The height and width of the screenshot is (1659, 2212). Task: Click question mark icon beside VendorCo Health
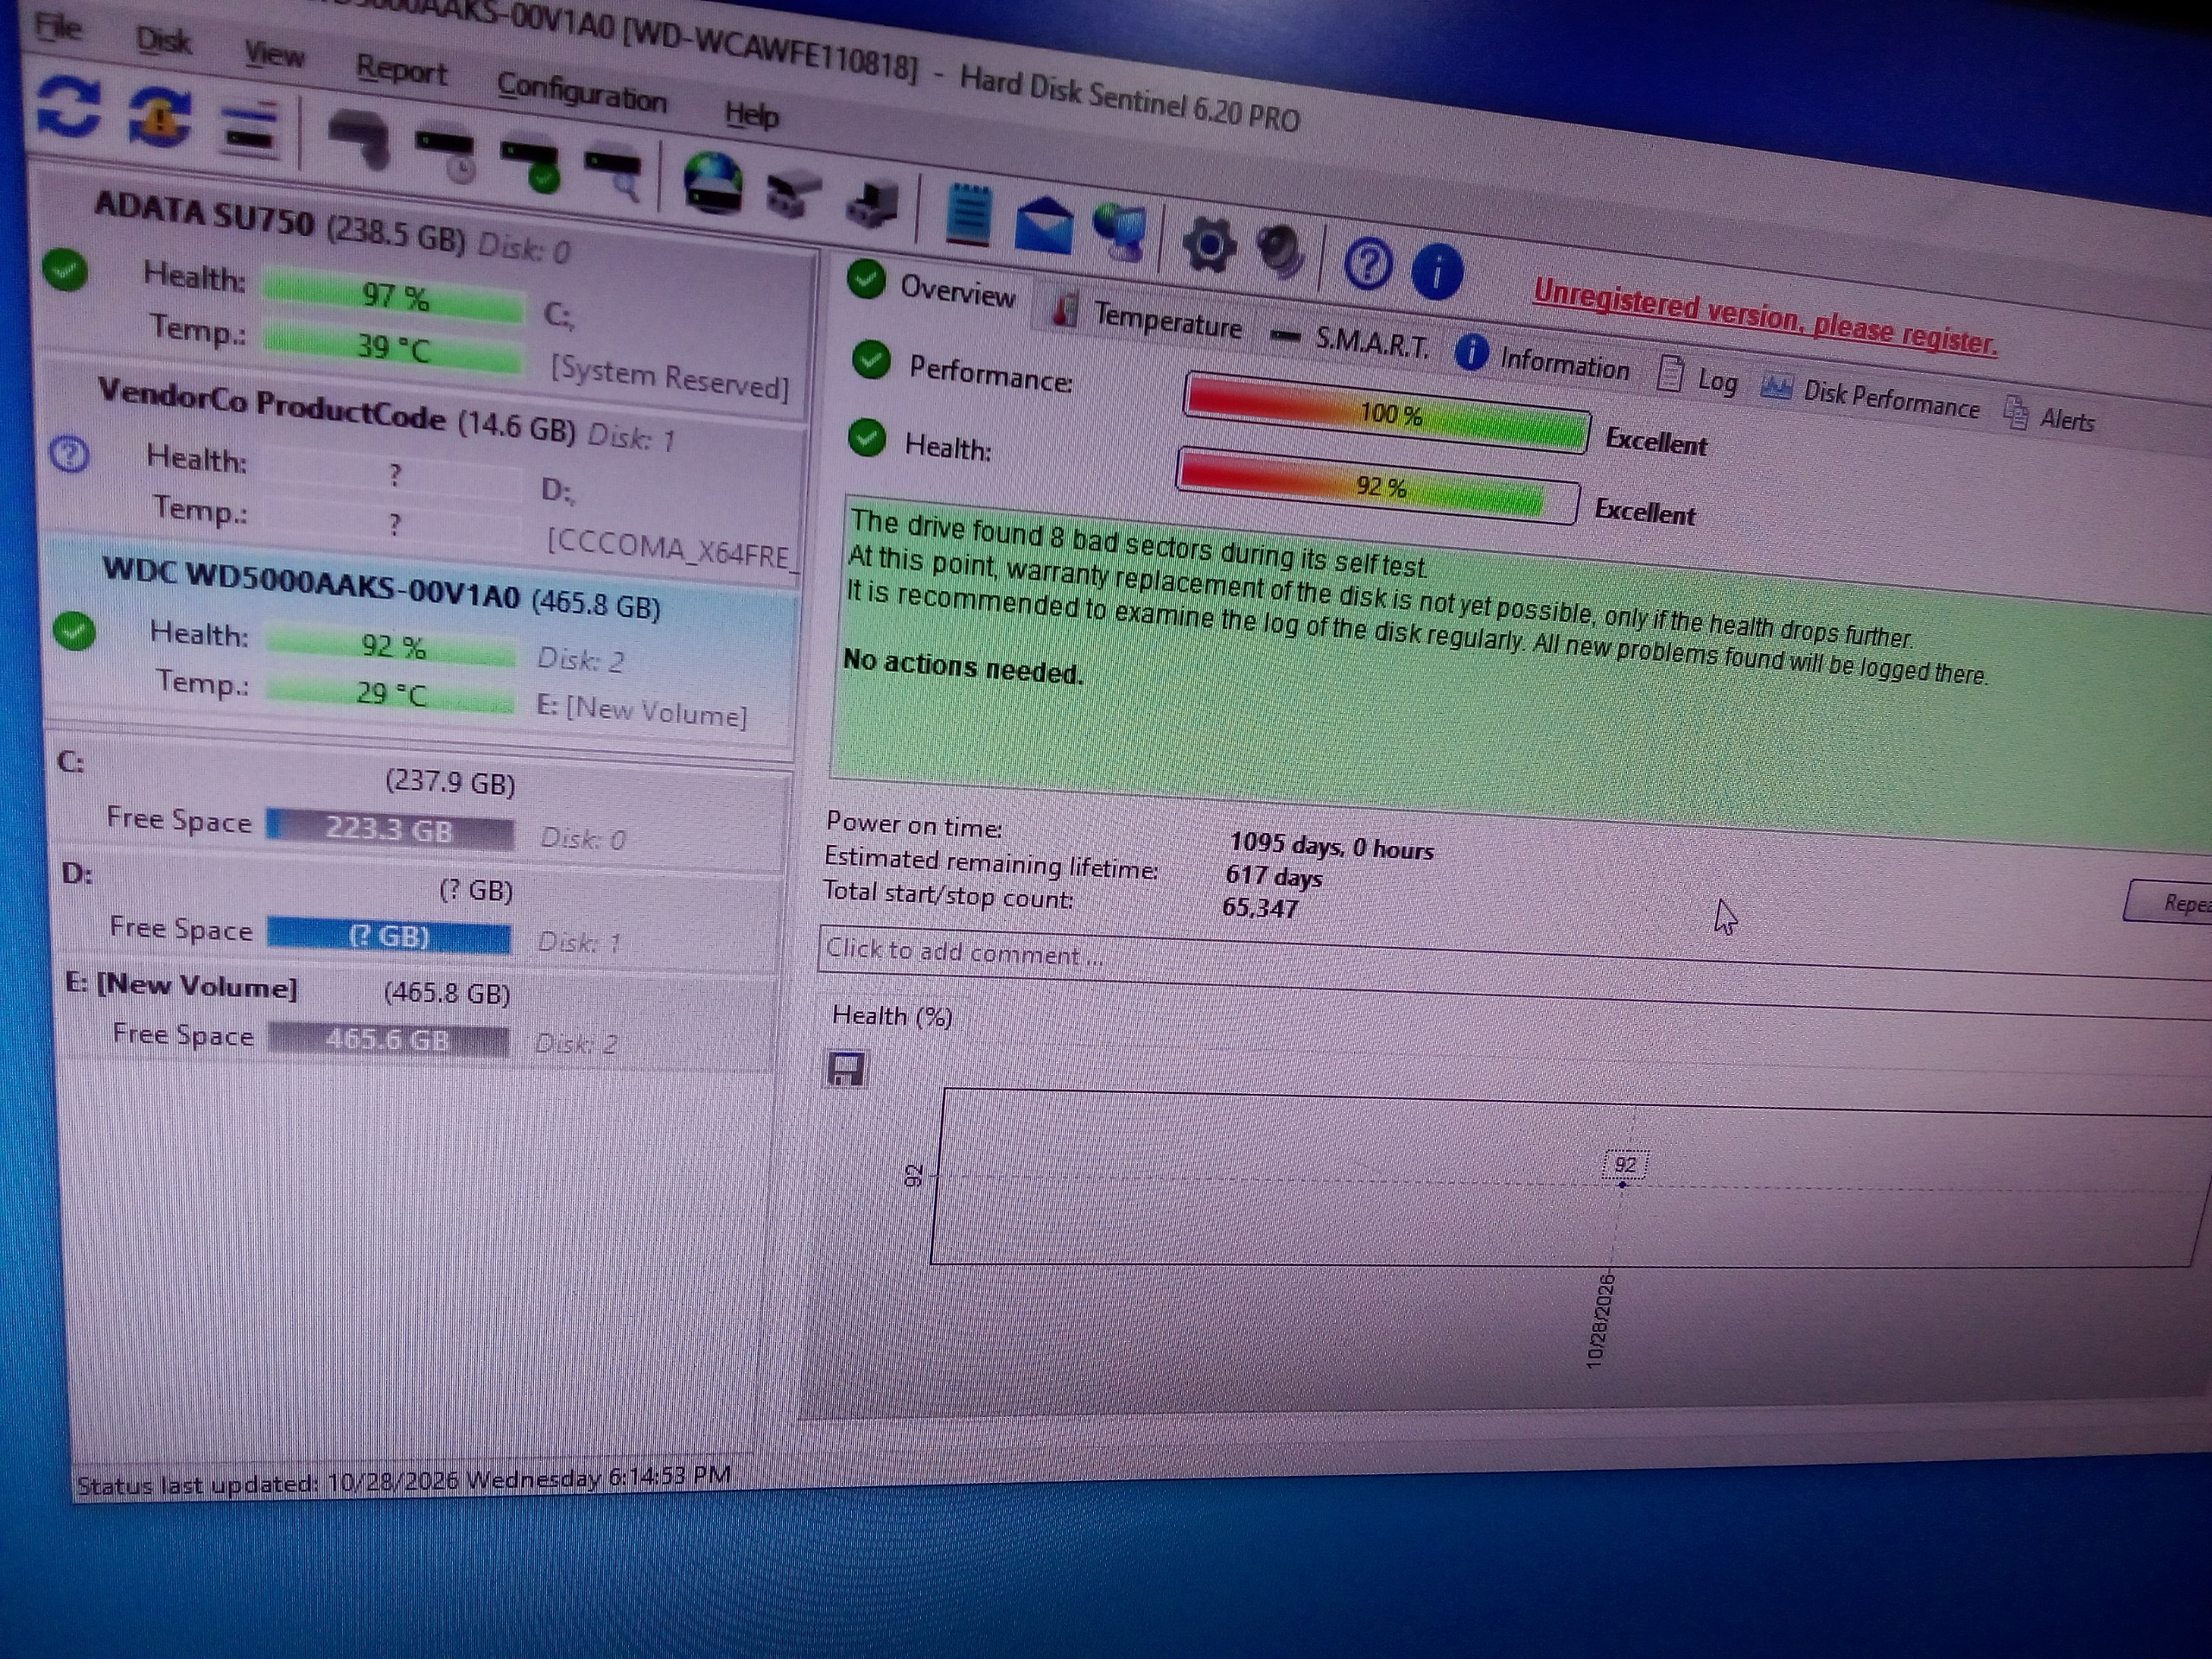tap(70, 455)
